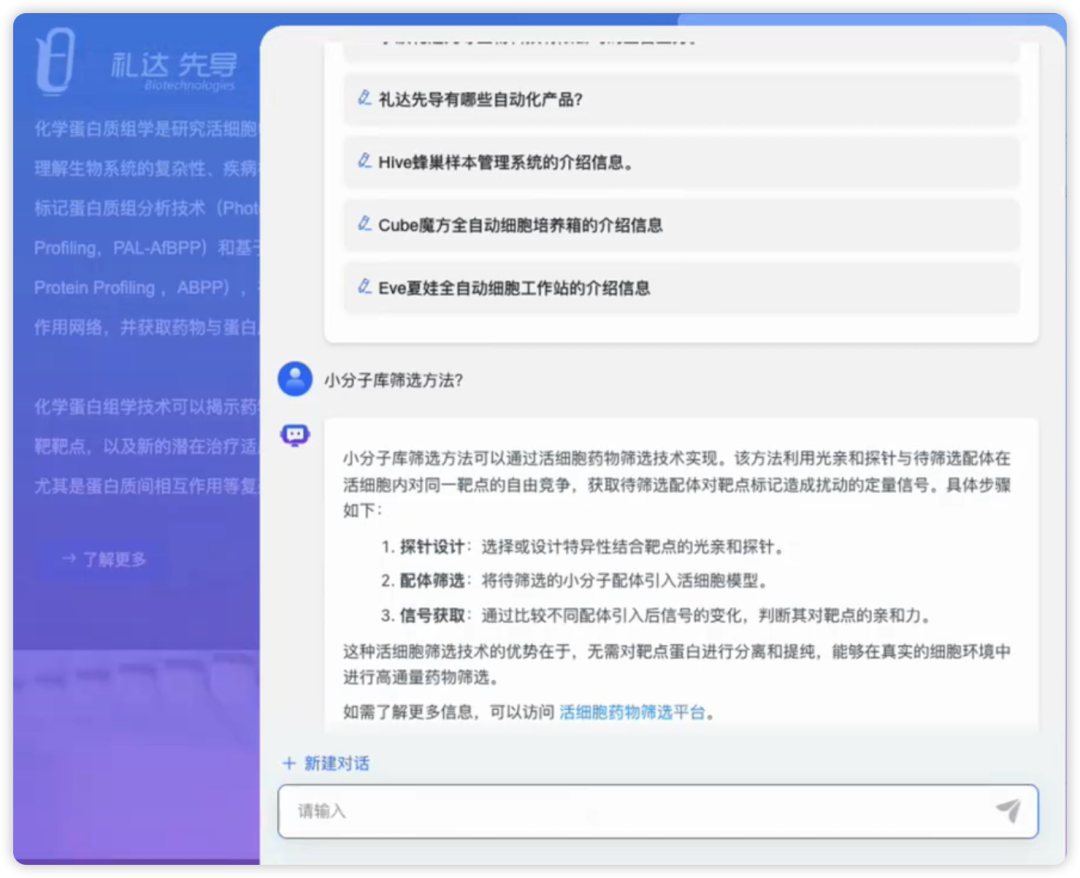Image resolution: width=1080 pixels, height=878 pixels.
Task: Click the arrow in the 了解更多 button
Action: pos(68,559)
